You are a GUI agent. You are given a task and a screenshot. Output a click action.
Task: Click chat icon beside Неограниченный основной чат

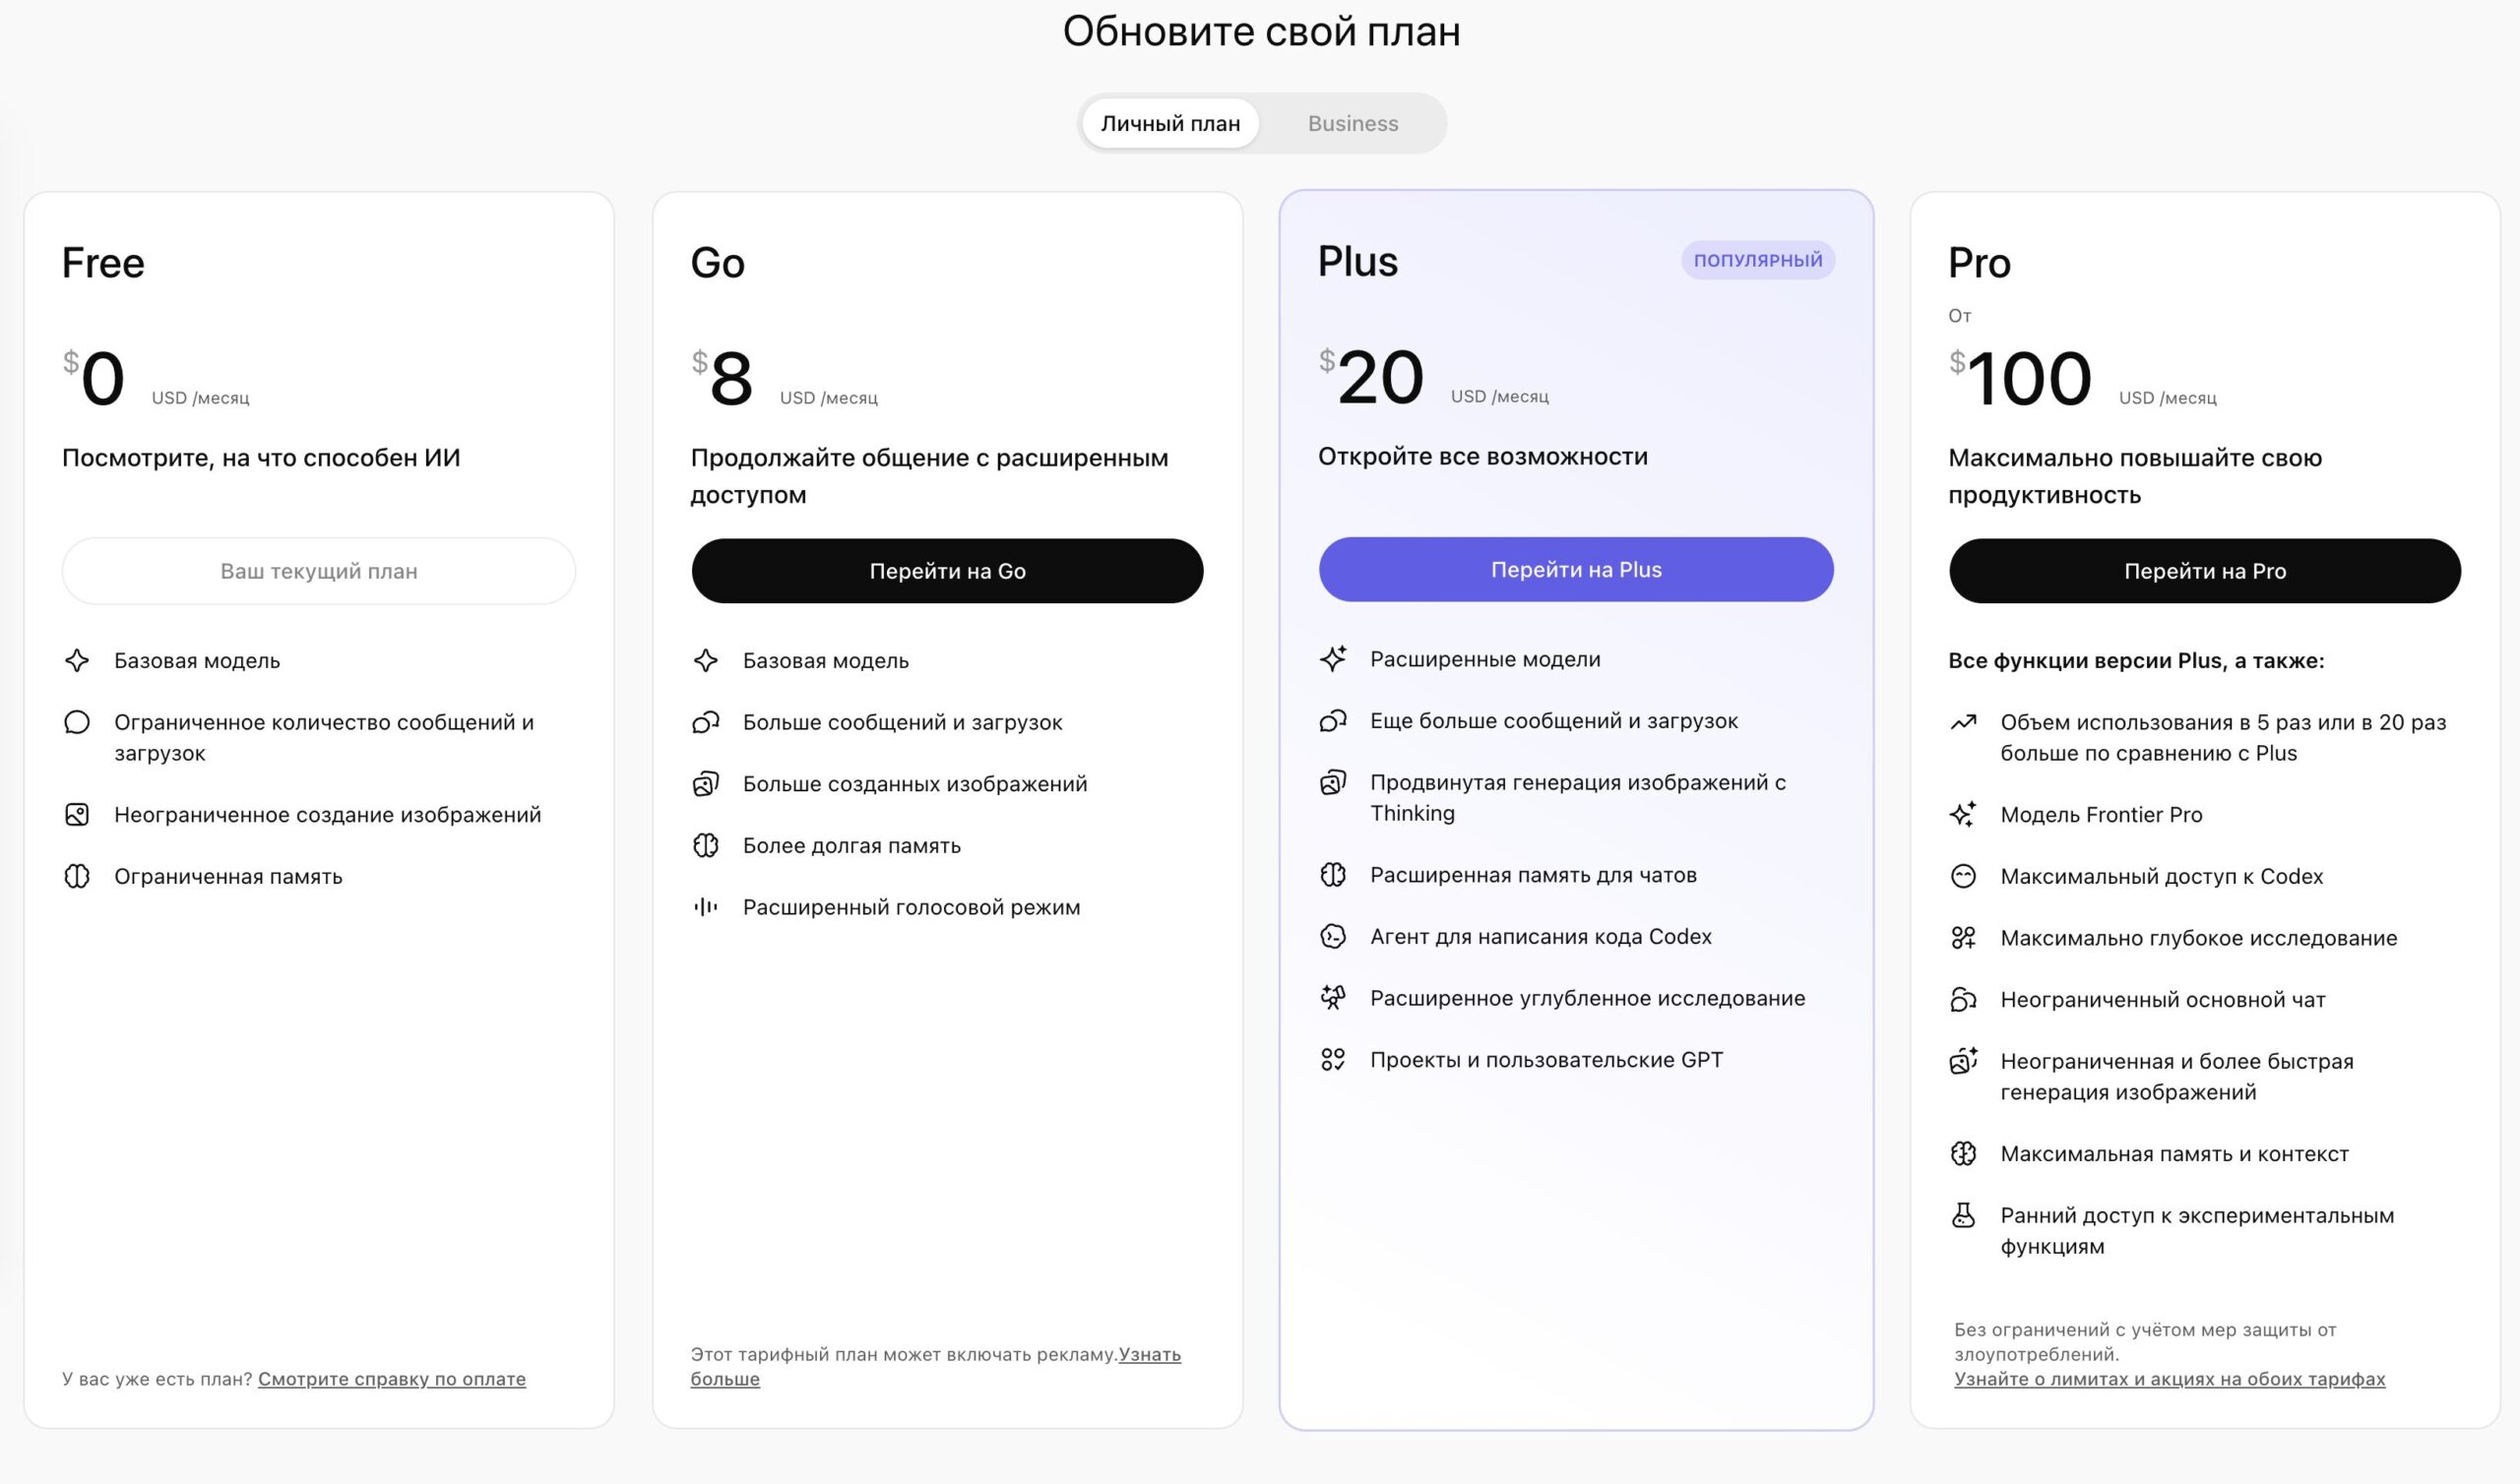(x=1963, y=999)
